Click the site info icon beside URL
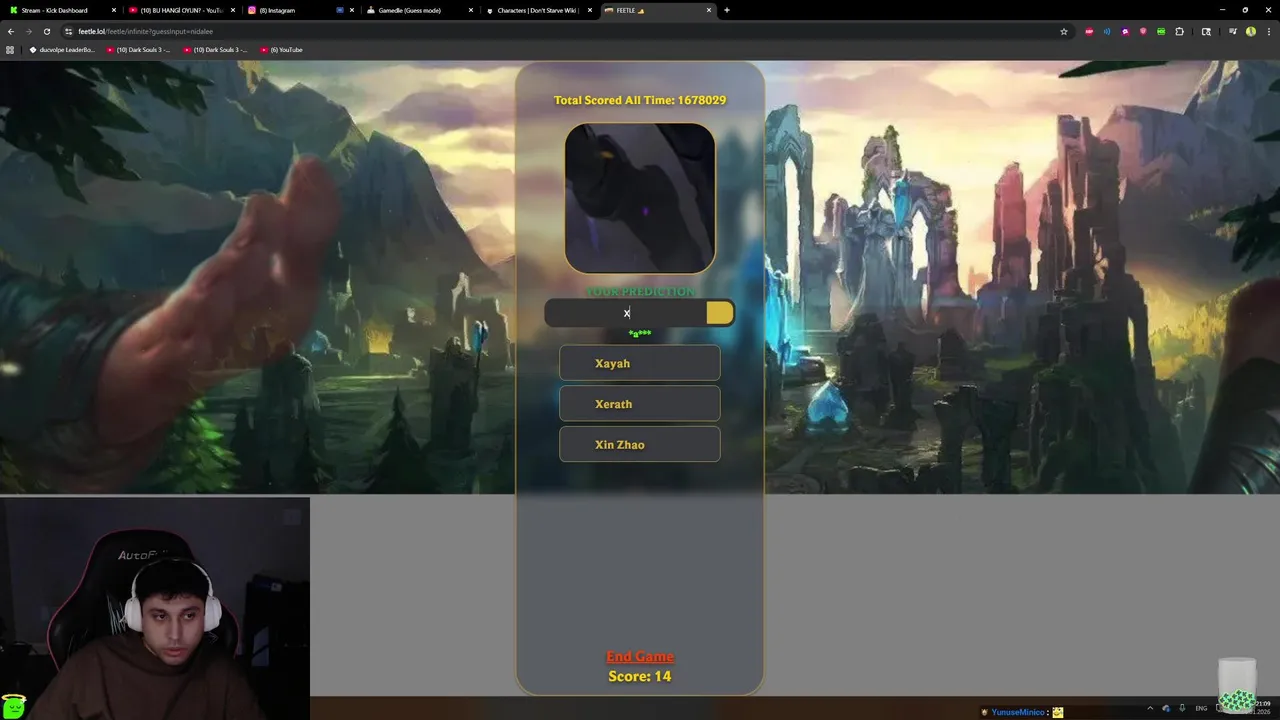Image resolution: width=1280 pixels, height=720 pixels. (69, 31)
